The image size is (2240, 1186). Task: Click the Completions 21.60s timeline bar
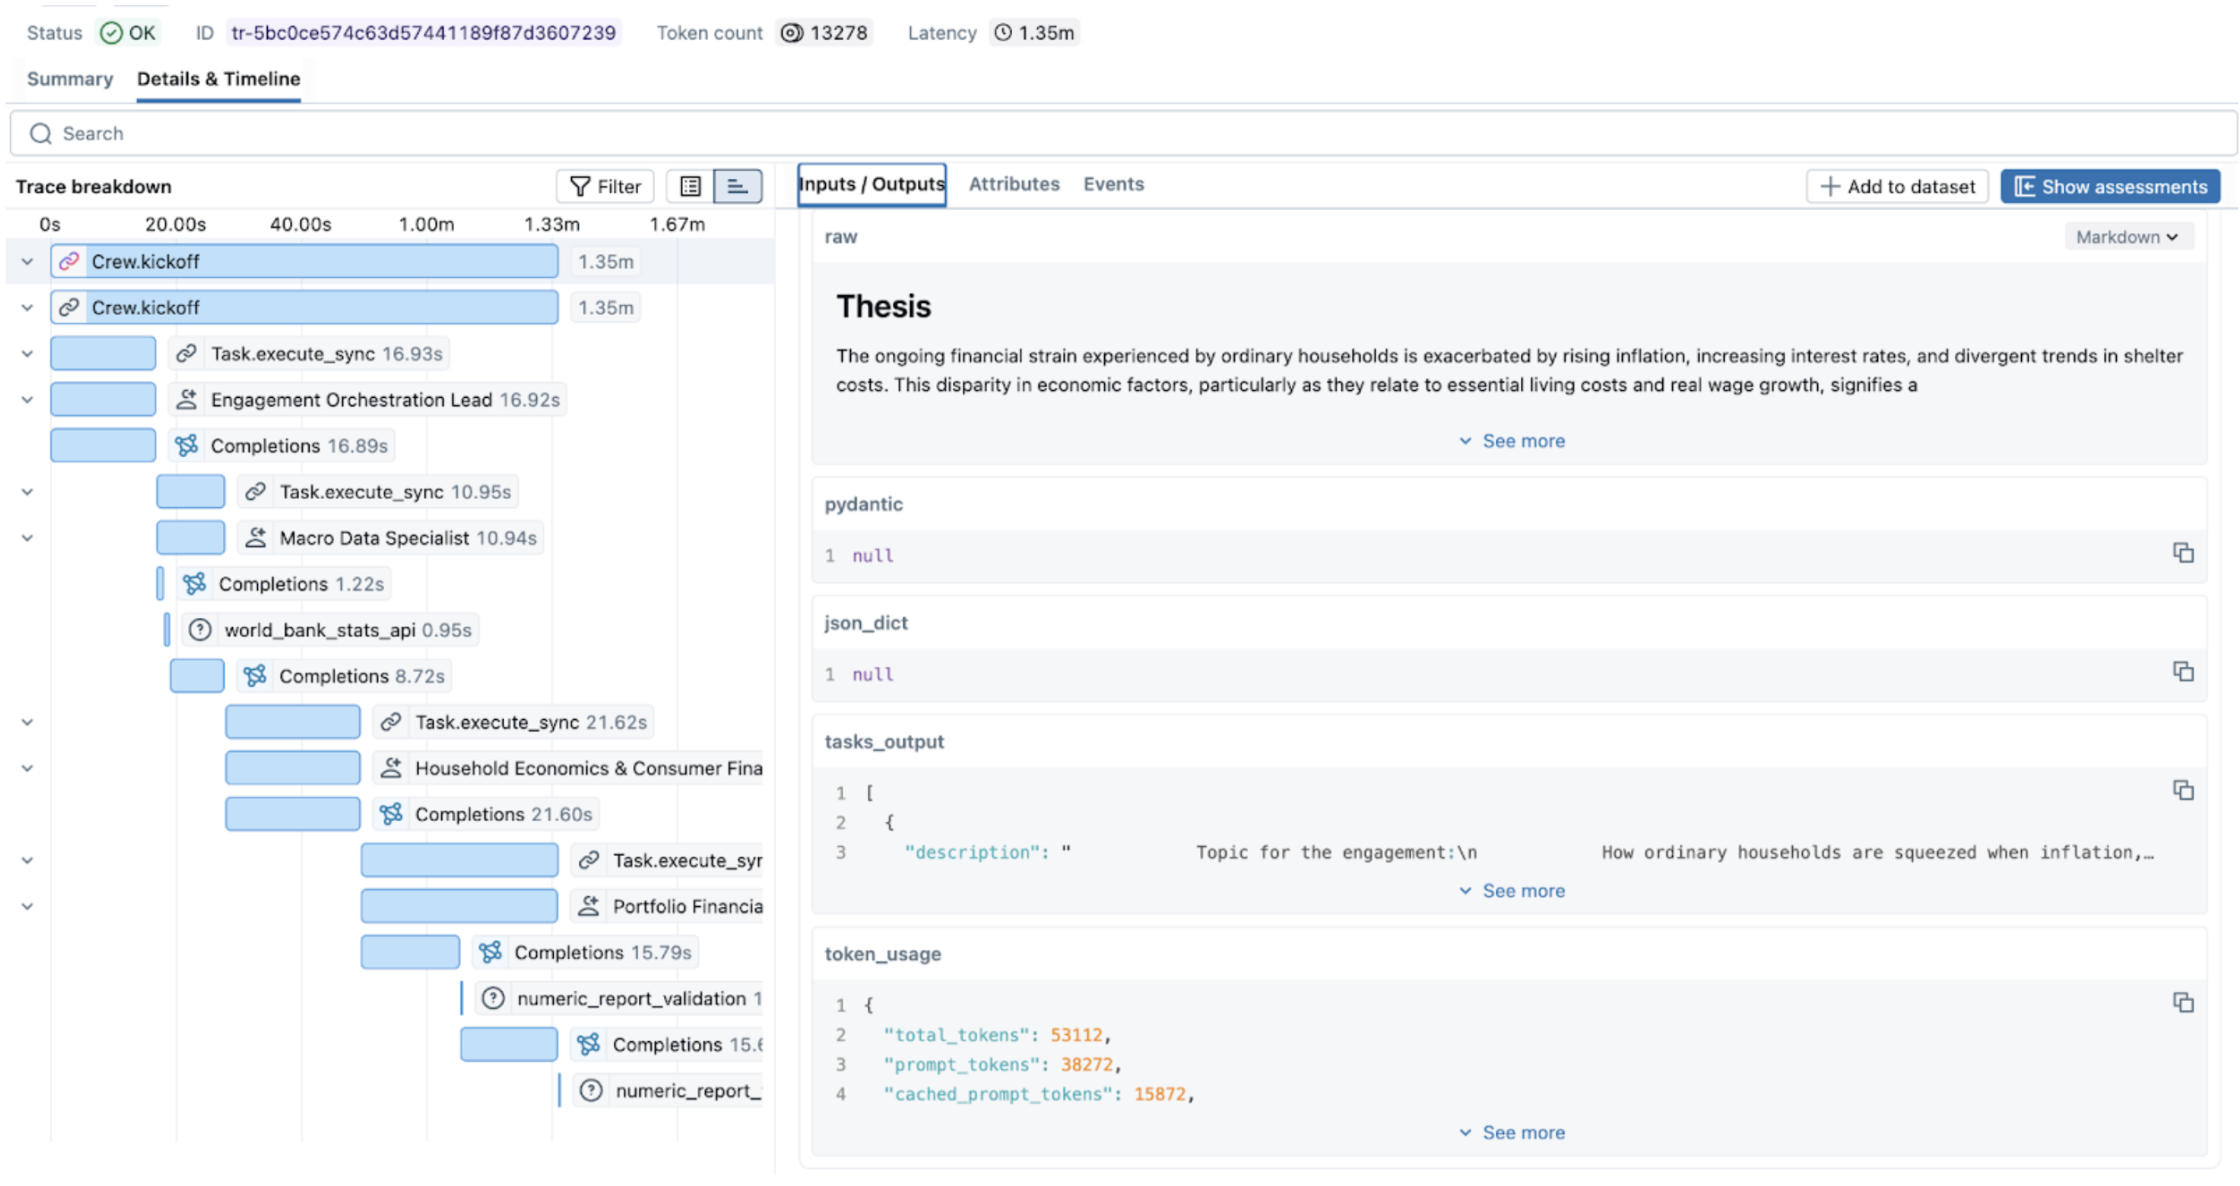click(293, 814)
